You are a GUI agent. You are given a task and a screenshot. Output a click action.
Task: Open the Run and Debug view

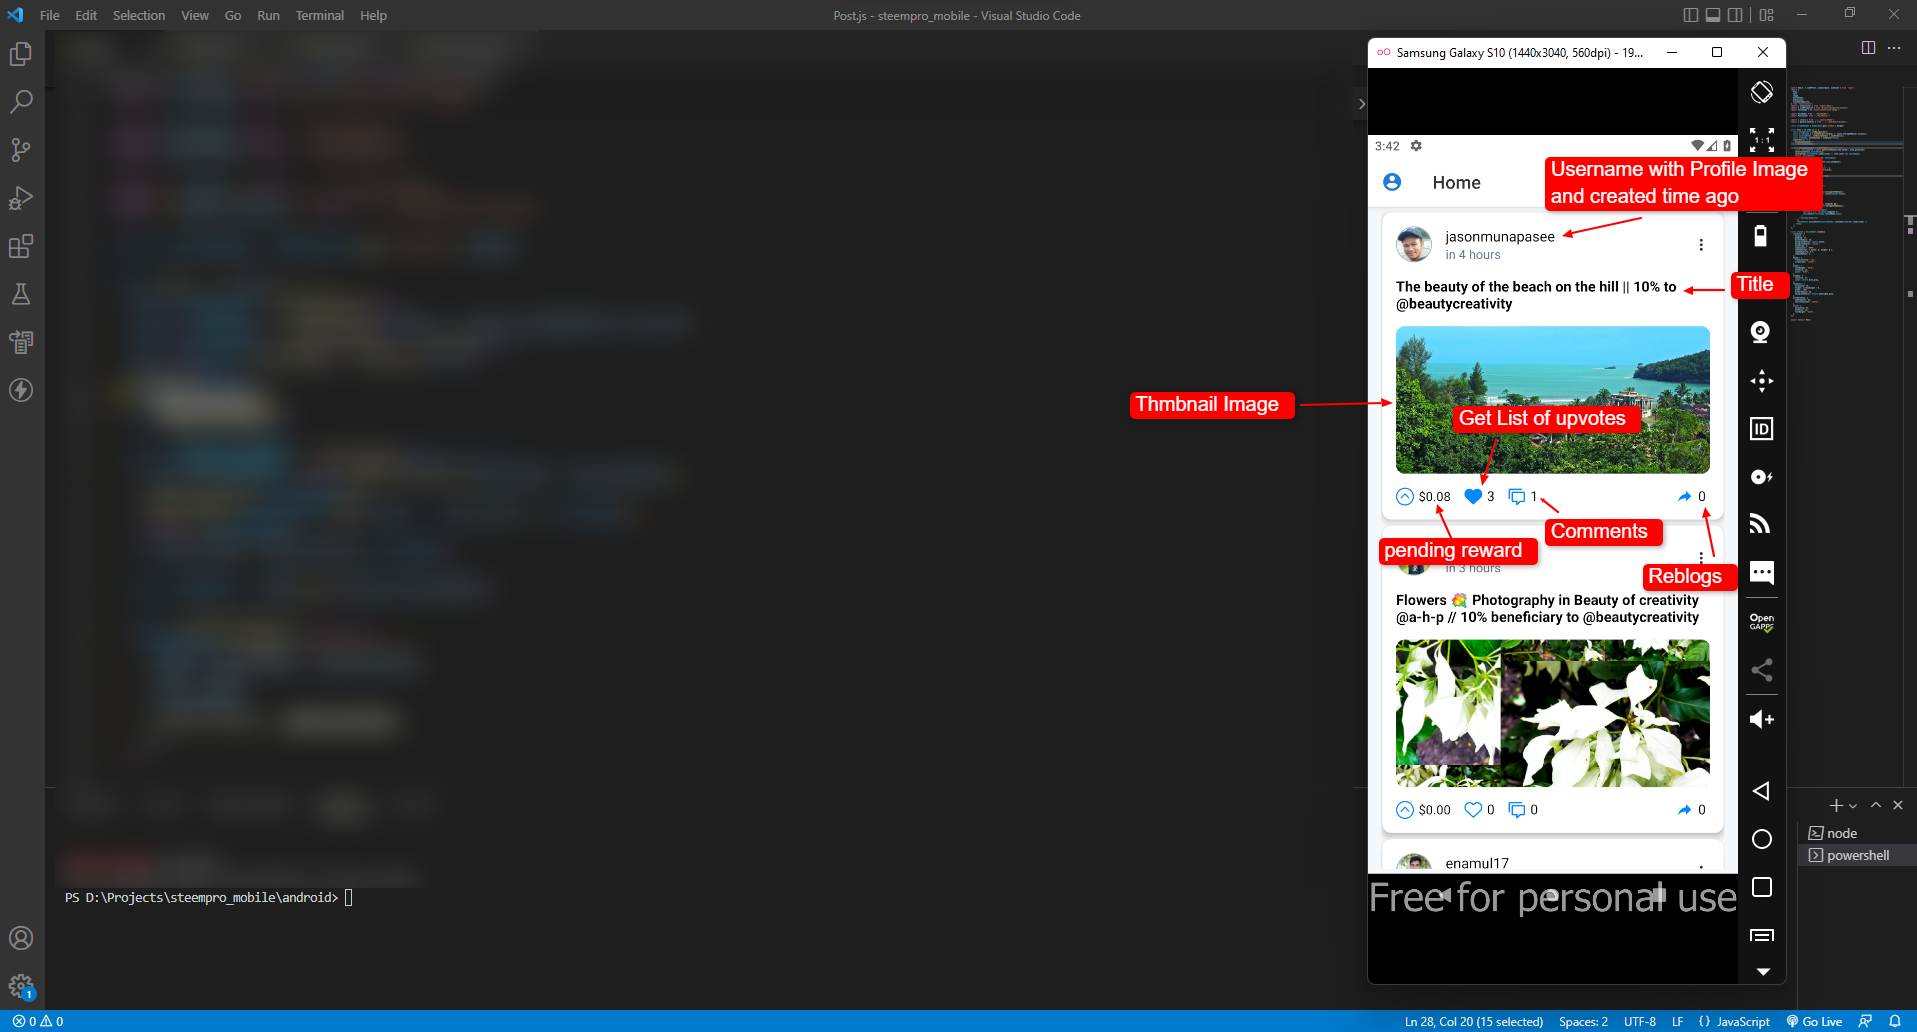21,198
